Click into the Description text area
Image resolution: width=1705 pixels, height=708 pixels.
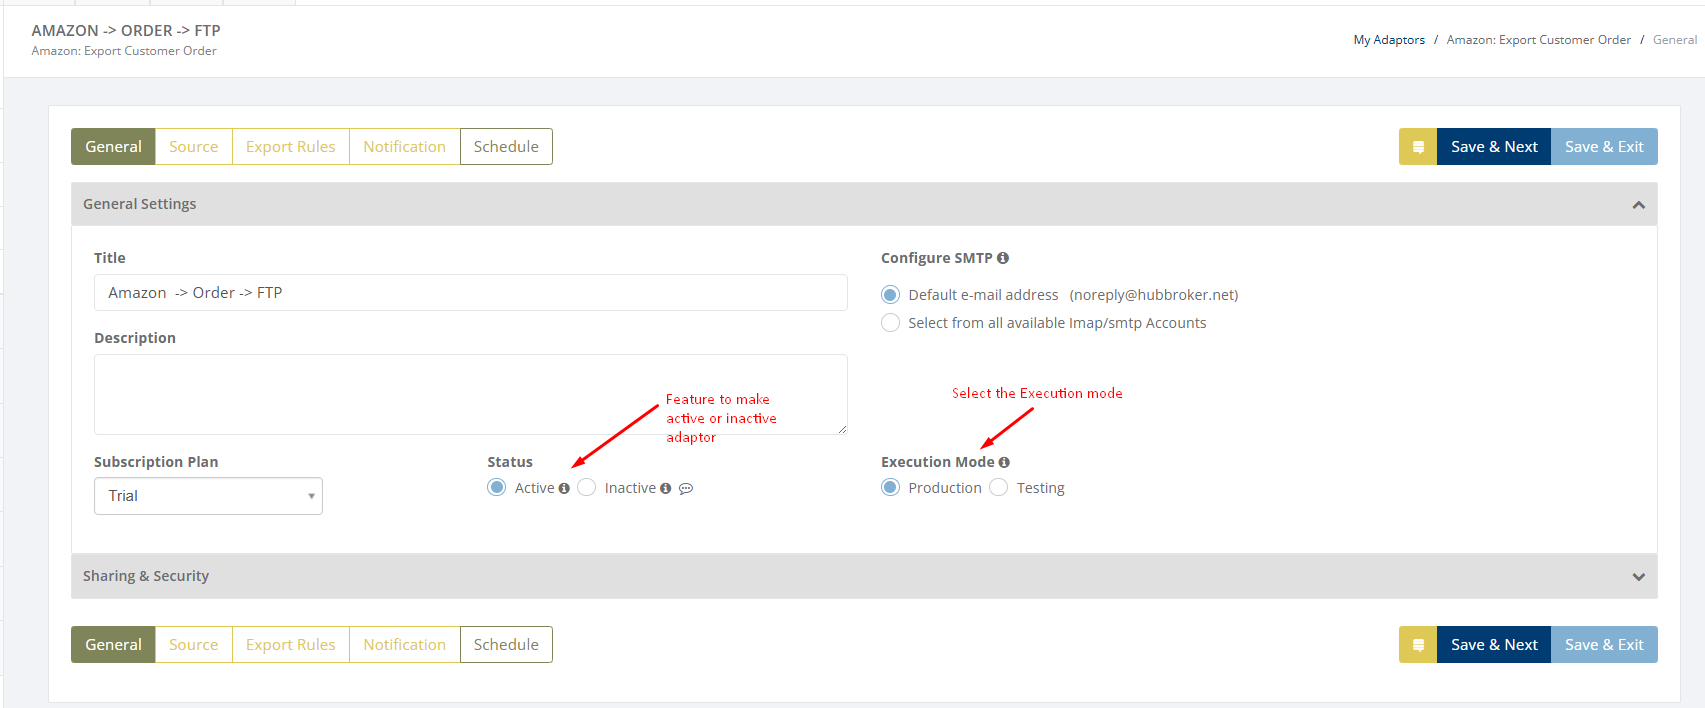pos(470,394)
